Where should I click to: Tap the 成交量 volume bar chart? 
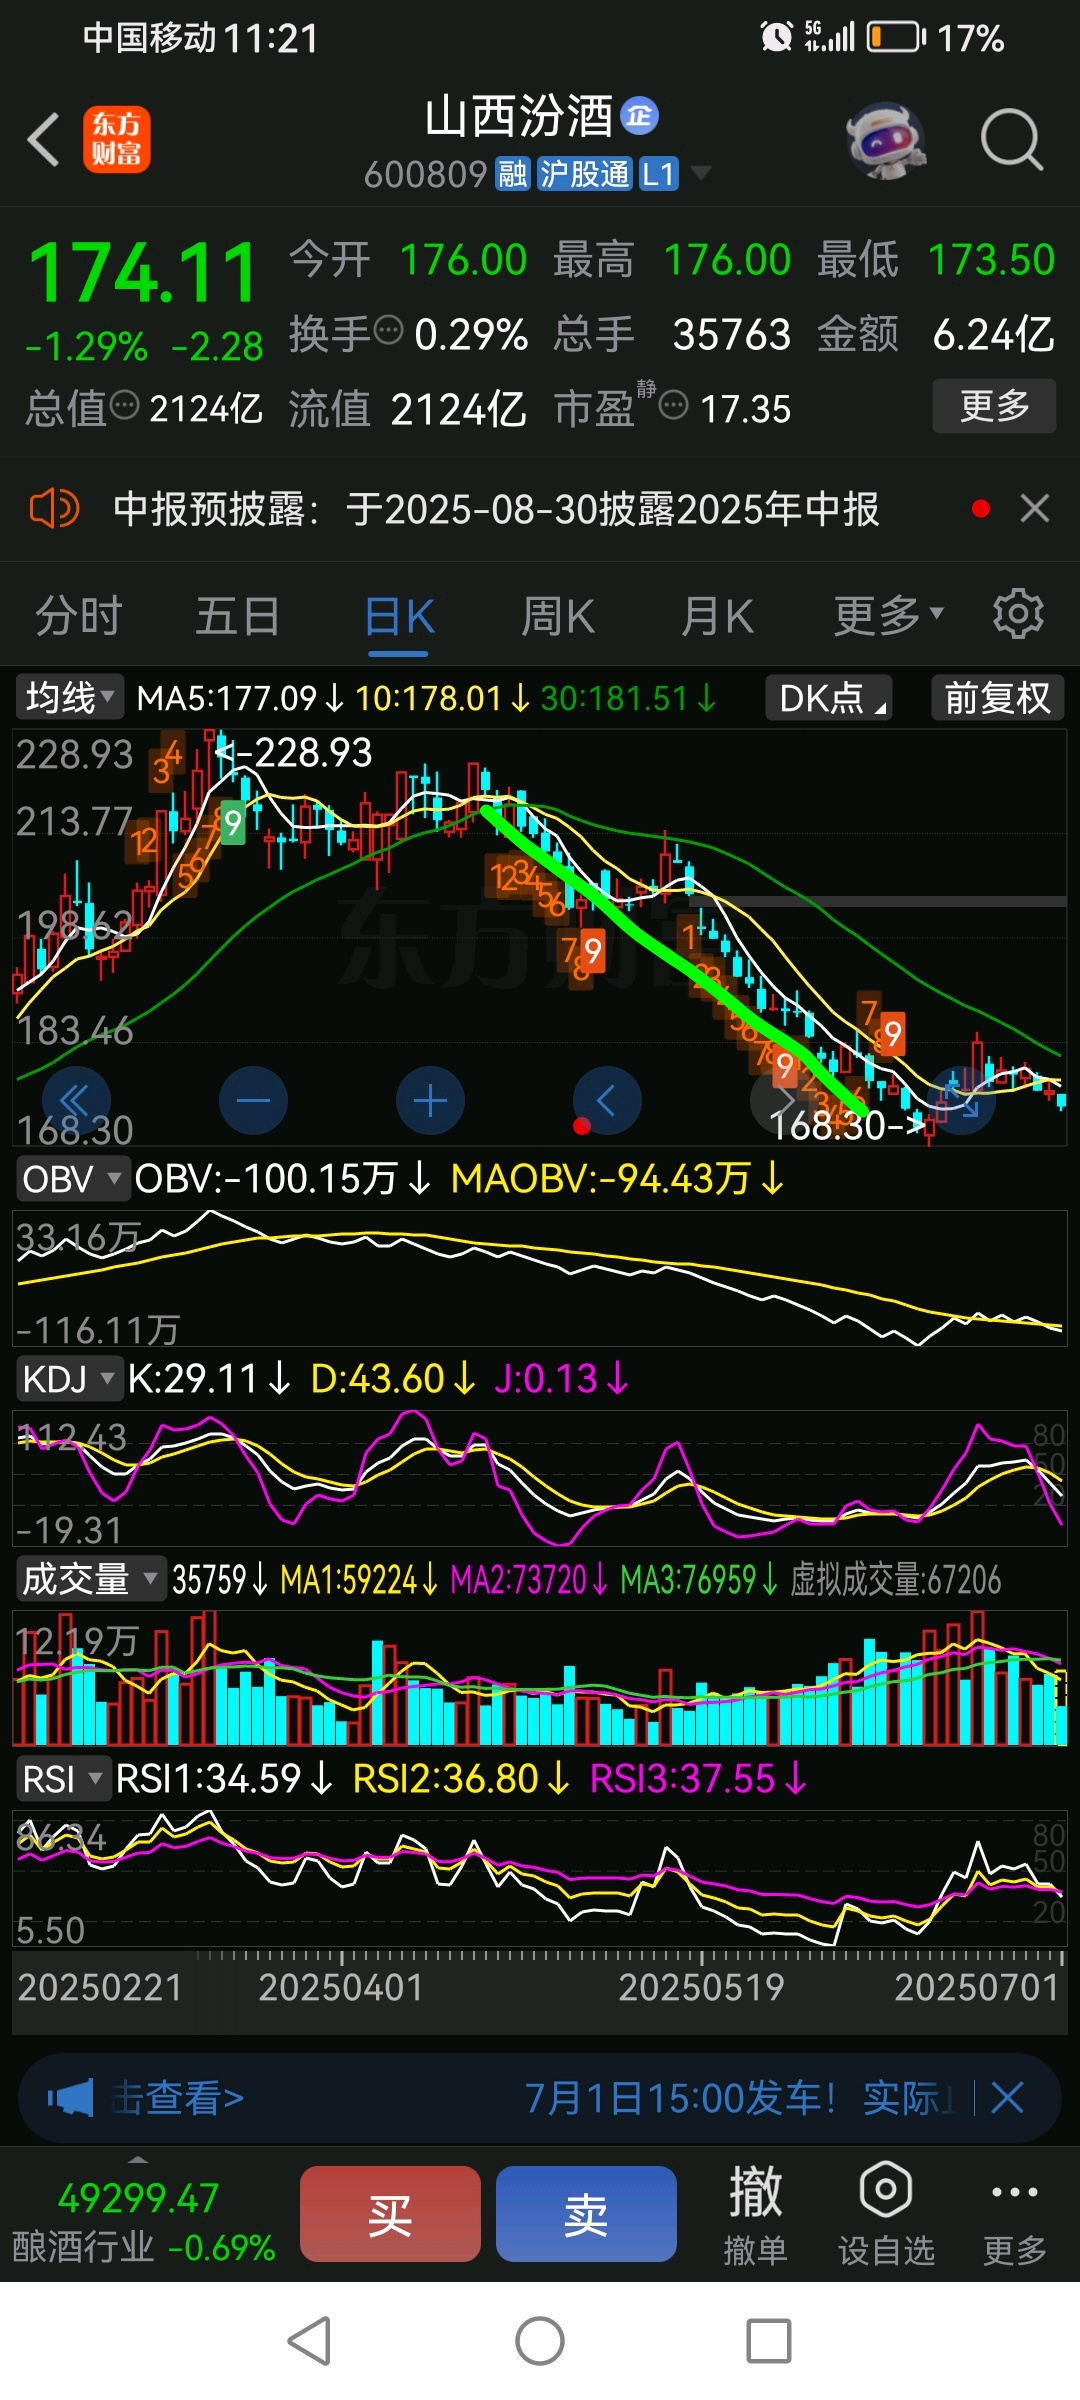[x=540, y=1677]
